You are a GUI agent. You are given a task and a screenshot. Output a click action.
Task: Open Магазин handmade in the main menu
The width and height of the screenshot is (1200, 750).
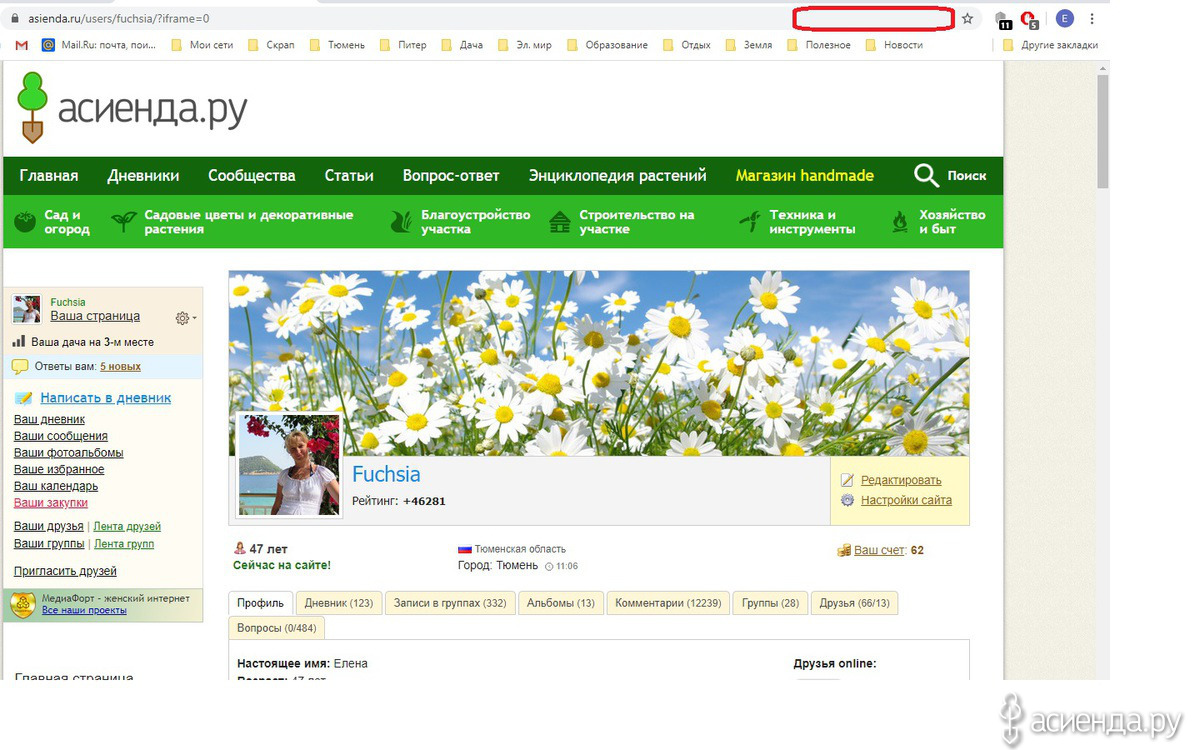805,176
